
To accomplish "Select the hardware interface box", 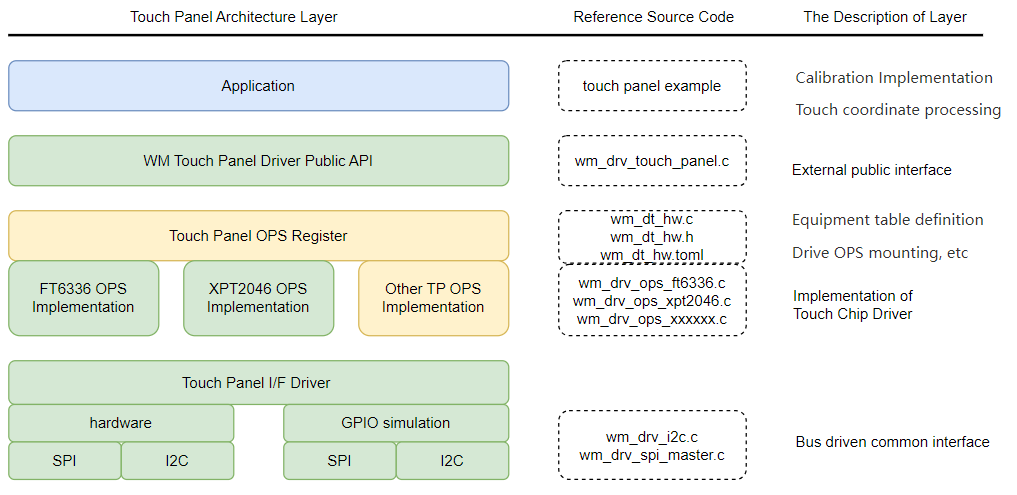I will tap(121, 423).
